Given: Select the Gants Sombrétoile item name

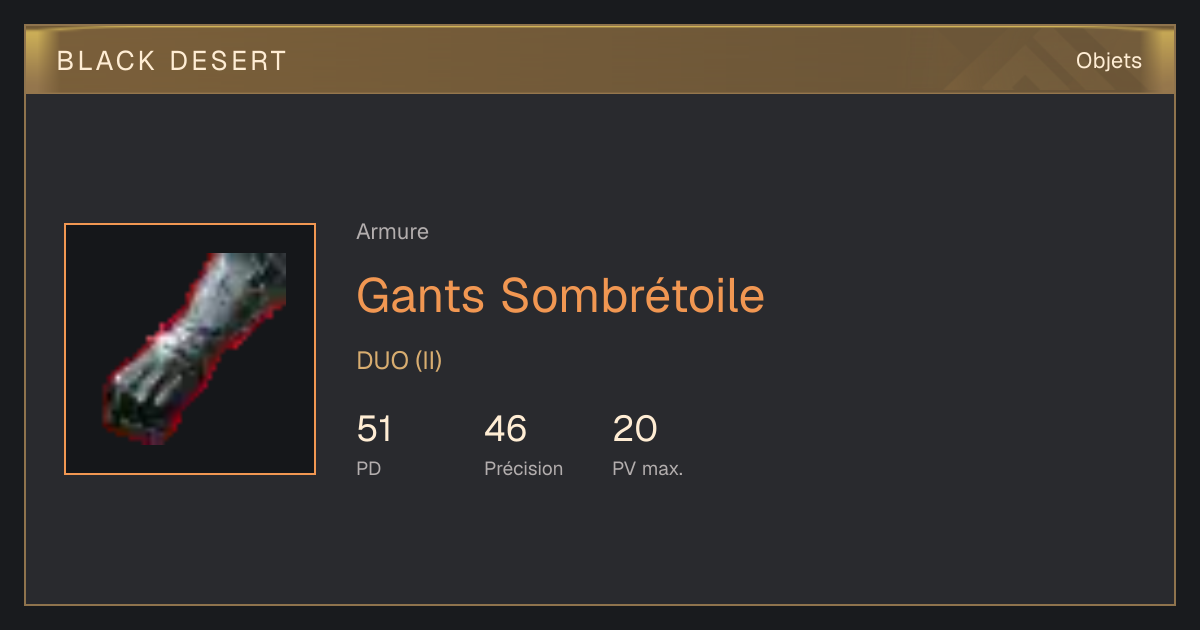Looking at the screenshot, I should [x=560, y=296].
